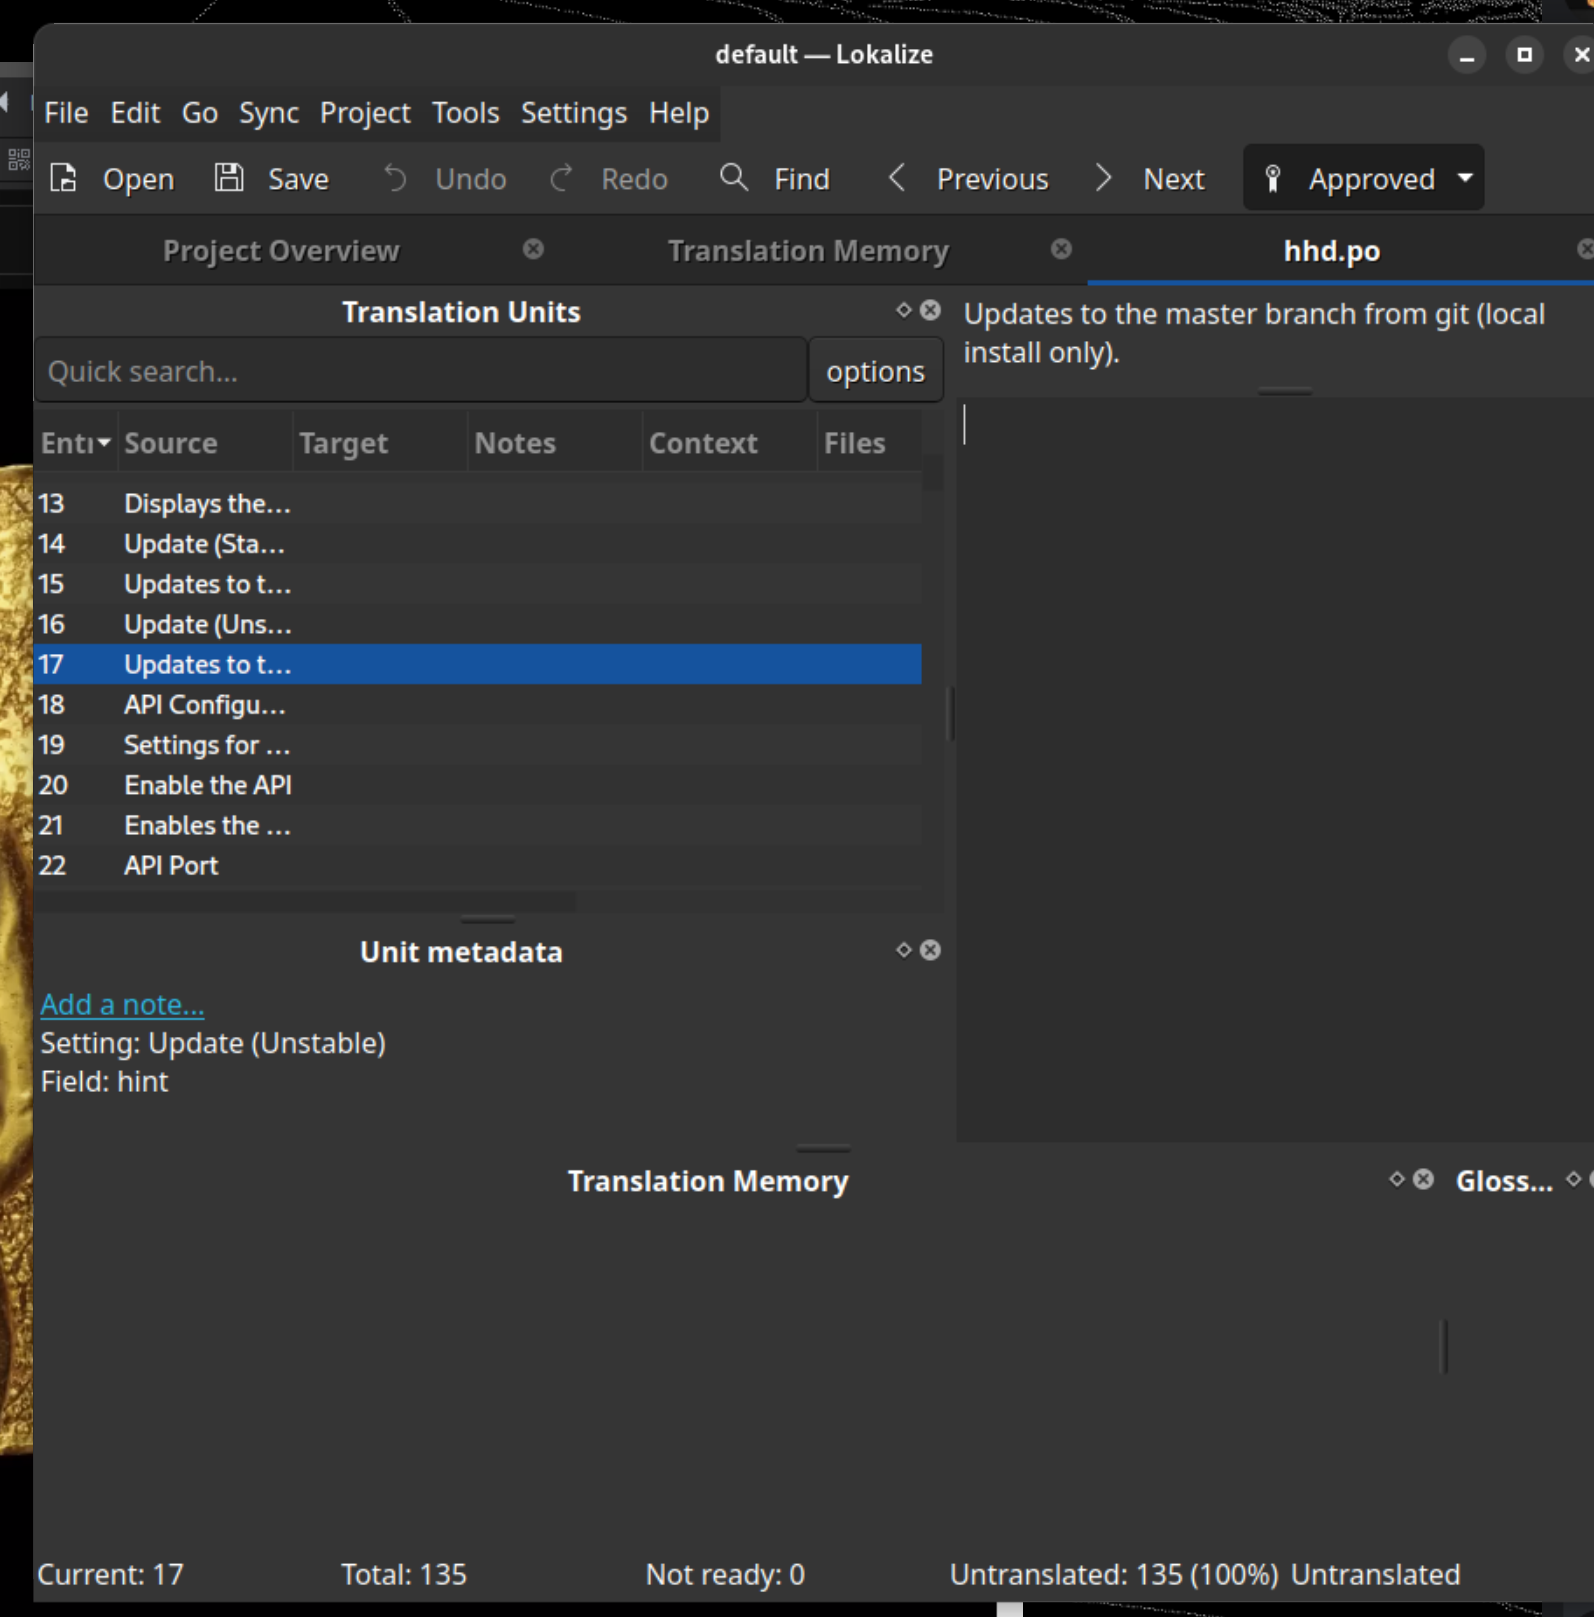Focus the Quick search field
Screen dimensions: 1594x1617
[421, 371]
